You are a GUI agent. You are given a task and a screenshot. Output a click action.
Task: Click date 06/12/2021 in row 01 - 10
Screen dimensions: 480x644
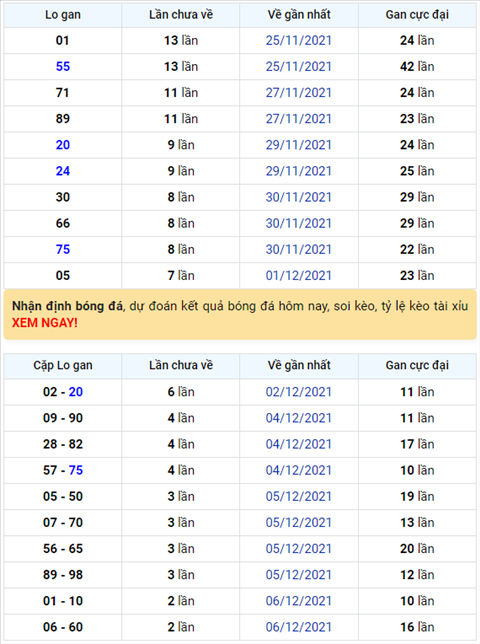(299, 601)
